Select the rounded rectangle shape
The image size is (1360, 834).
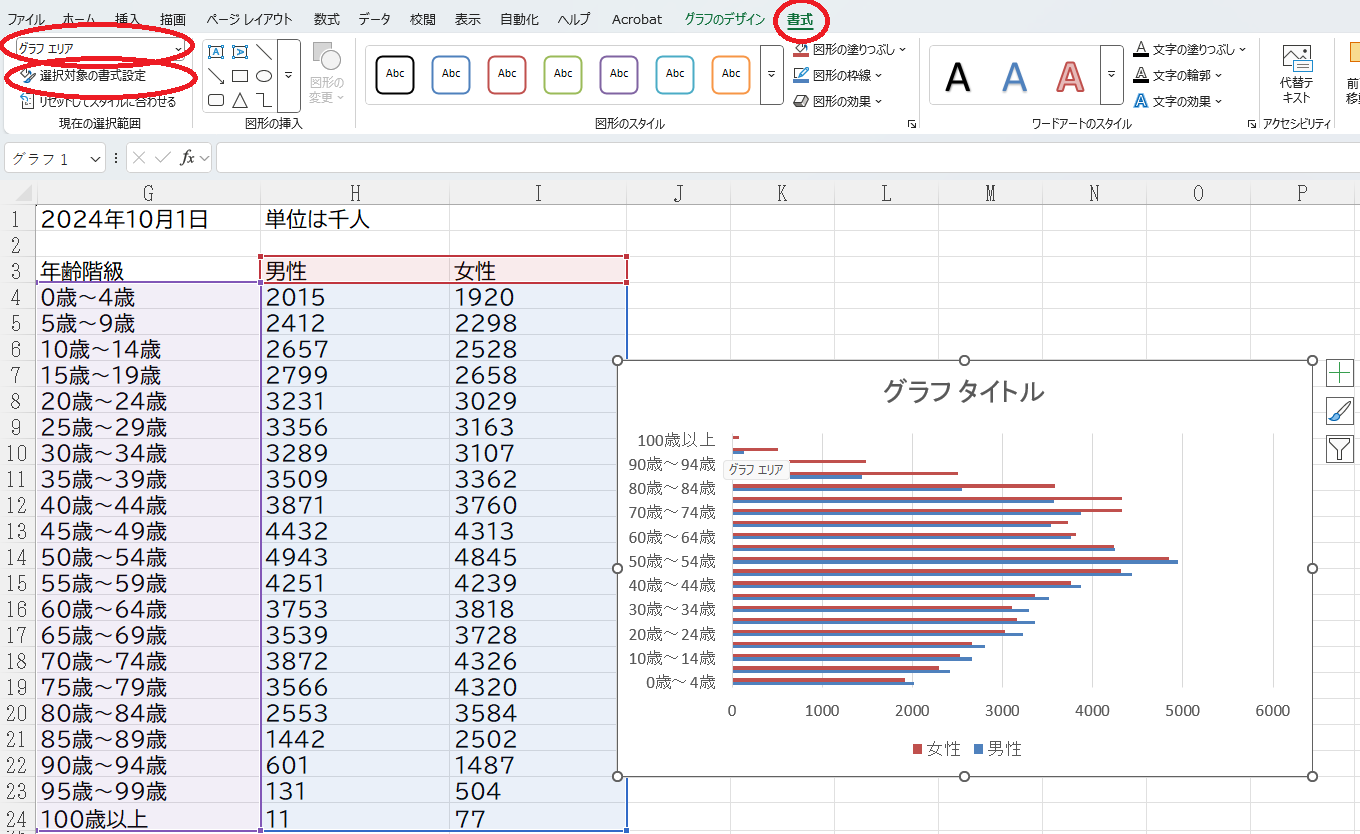coord(216,100)
